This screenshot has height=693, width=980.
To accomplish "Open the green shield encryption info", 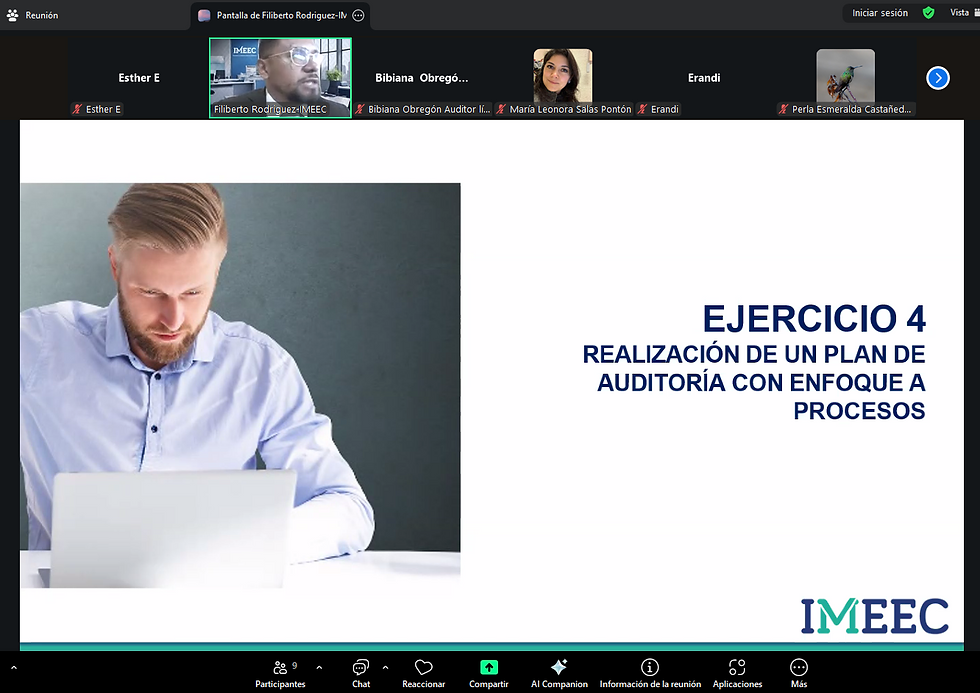I will (x=929, y=13).
